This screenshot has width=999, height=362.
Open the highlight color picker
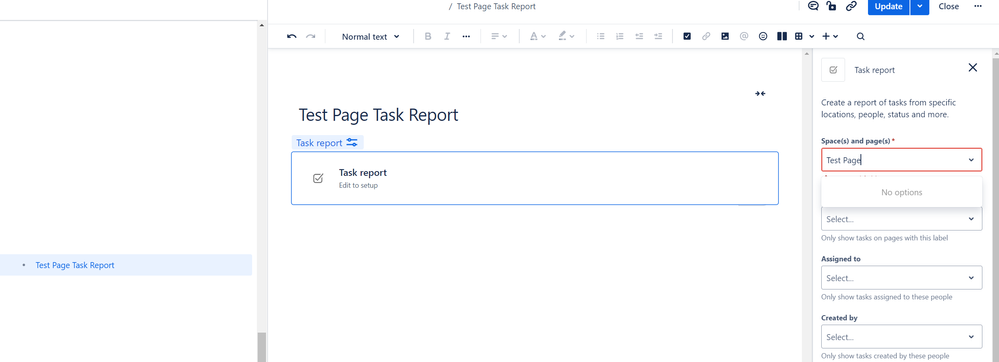point(566,36)
